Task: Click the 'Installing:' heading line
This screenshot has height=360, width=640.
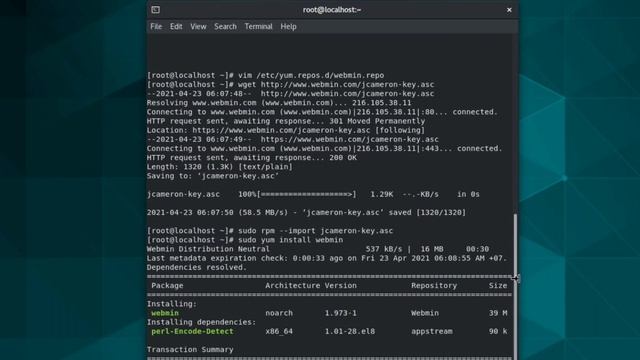Action: pyautogui.click(x=172, y=304)
